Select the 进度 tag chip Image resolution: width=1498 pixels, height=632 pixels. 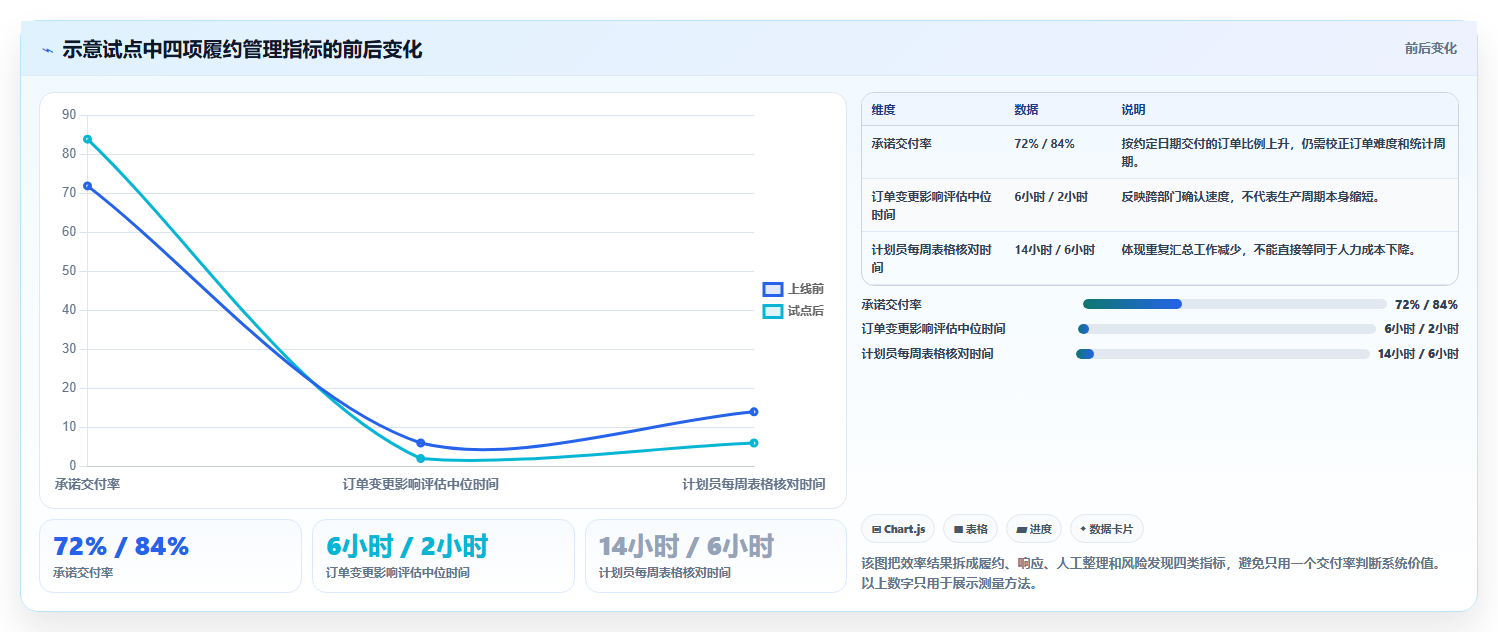[1034, 529]
